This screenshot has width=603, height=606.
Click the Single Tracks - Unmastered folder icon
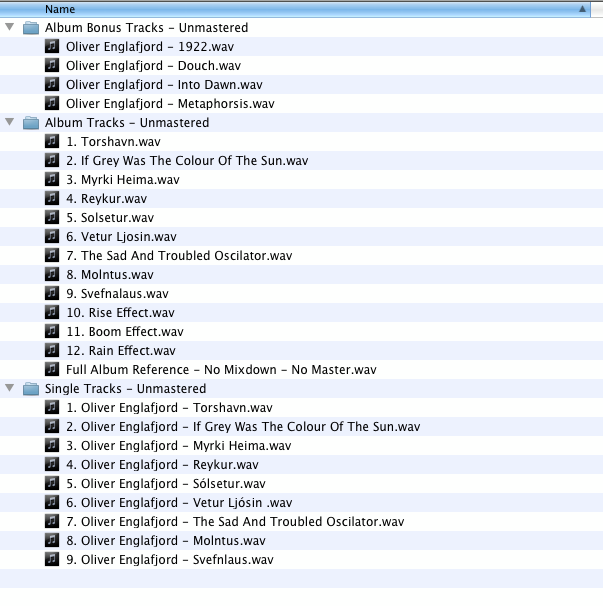pos(30,388)
